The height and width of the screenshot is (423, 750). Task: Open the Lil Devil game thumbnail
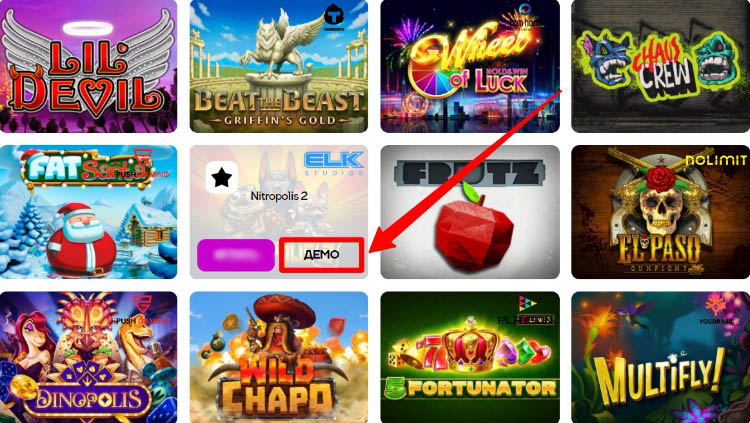[x=88, y=66]
